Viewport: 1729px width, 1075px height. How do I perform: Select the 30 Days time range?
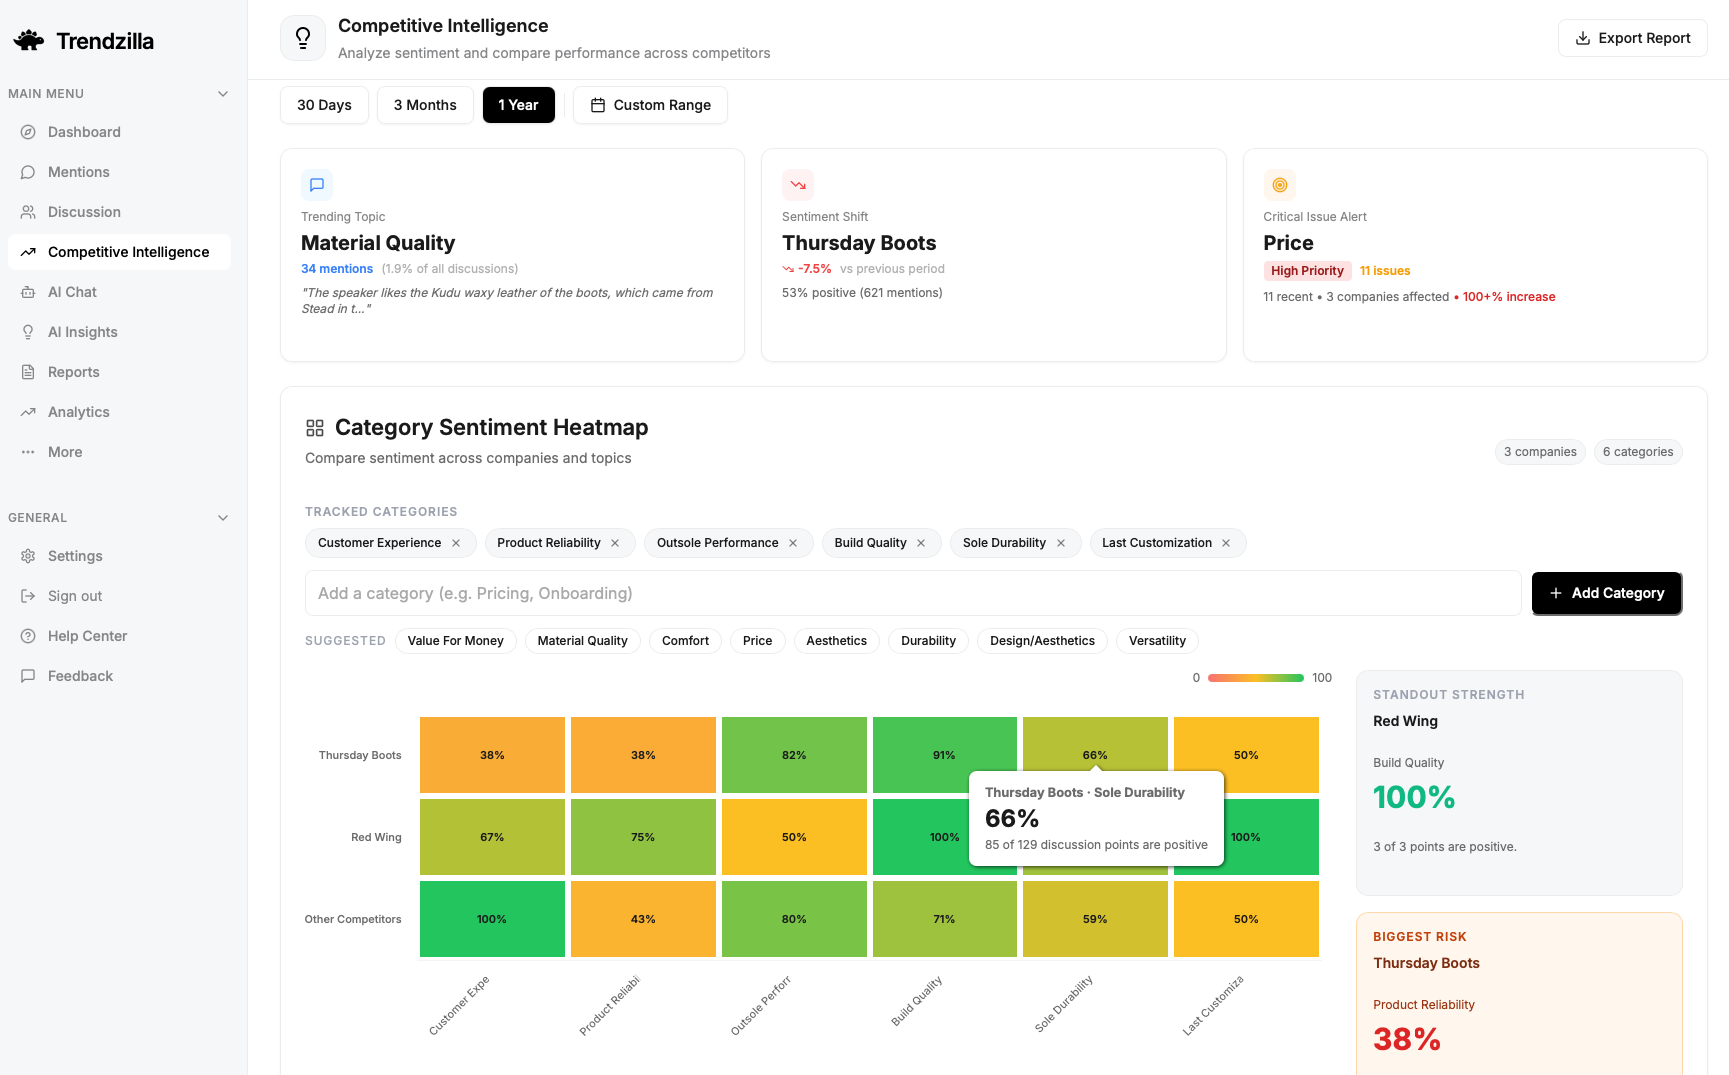pyautogui.click(x=324, y=105)
